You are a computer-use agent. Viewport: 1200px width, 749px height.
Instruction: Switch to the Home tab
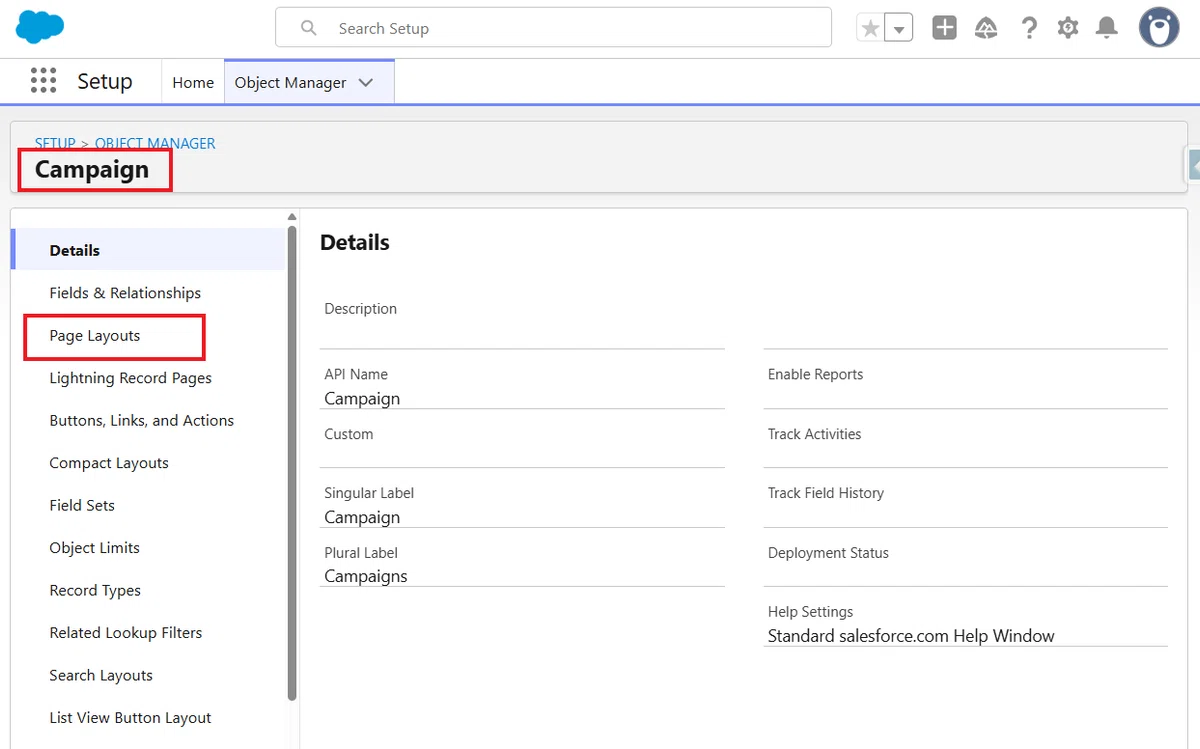point(193,82)
